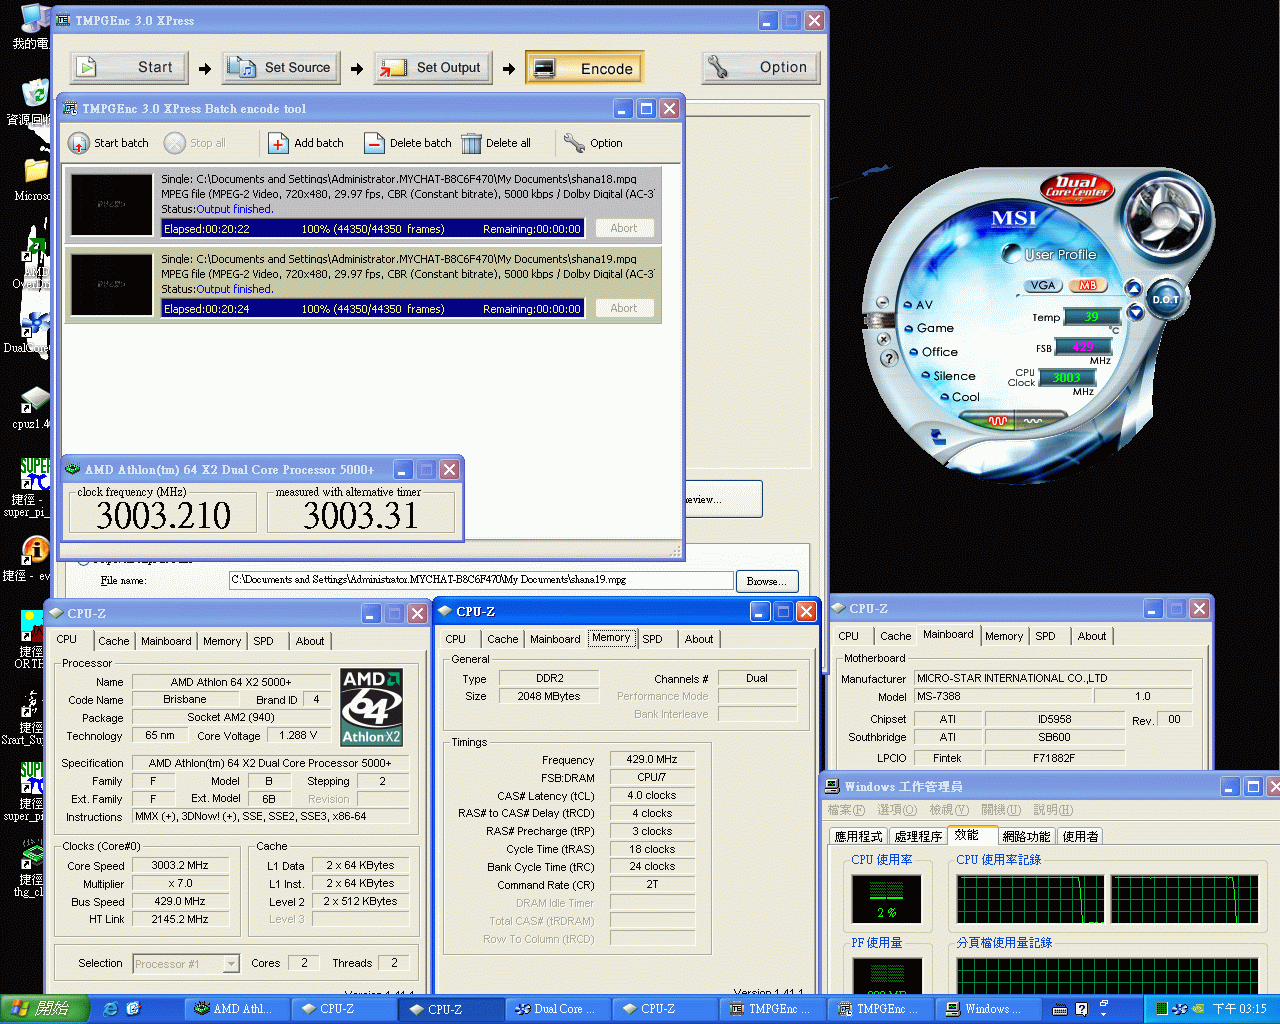Viewport: 1280px width, 1024px height.
Task: Switch to 網路功能 tab in Task Manager
Action: click(1026, 836)
